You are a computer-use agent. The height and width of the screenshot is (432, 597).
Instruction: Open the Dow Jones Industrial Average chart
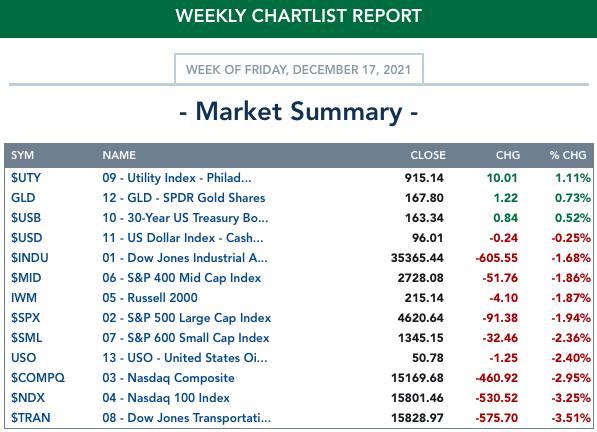(x=185, y=258)
